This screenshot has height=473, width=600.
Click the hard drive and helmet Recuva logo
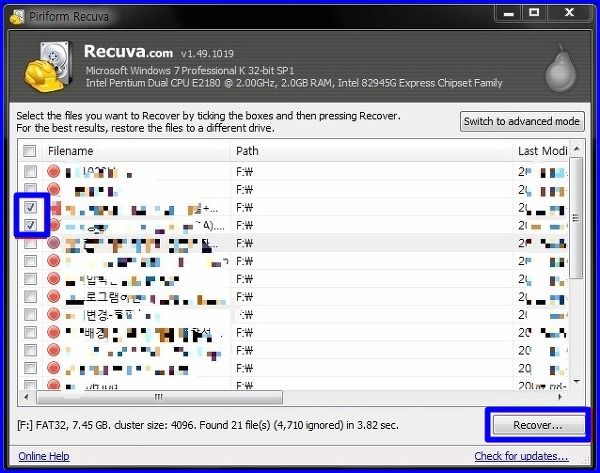tap(49, 67)
